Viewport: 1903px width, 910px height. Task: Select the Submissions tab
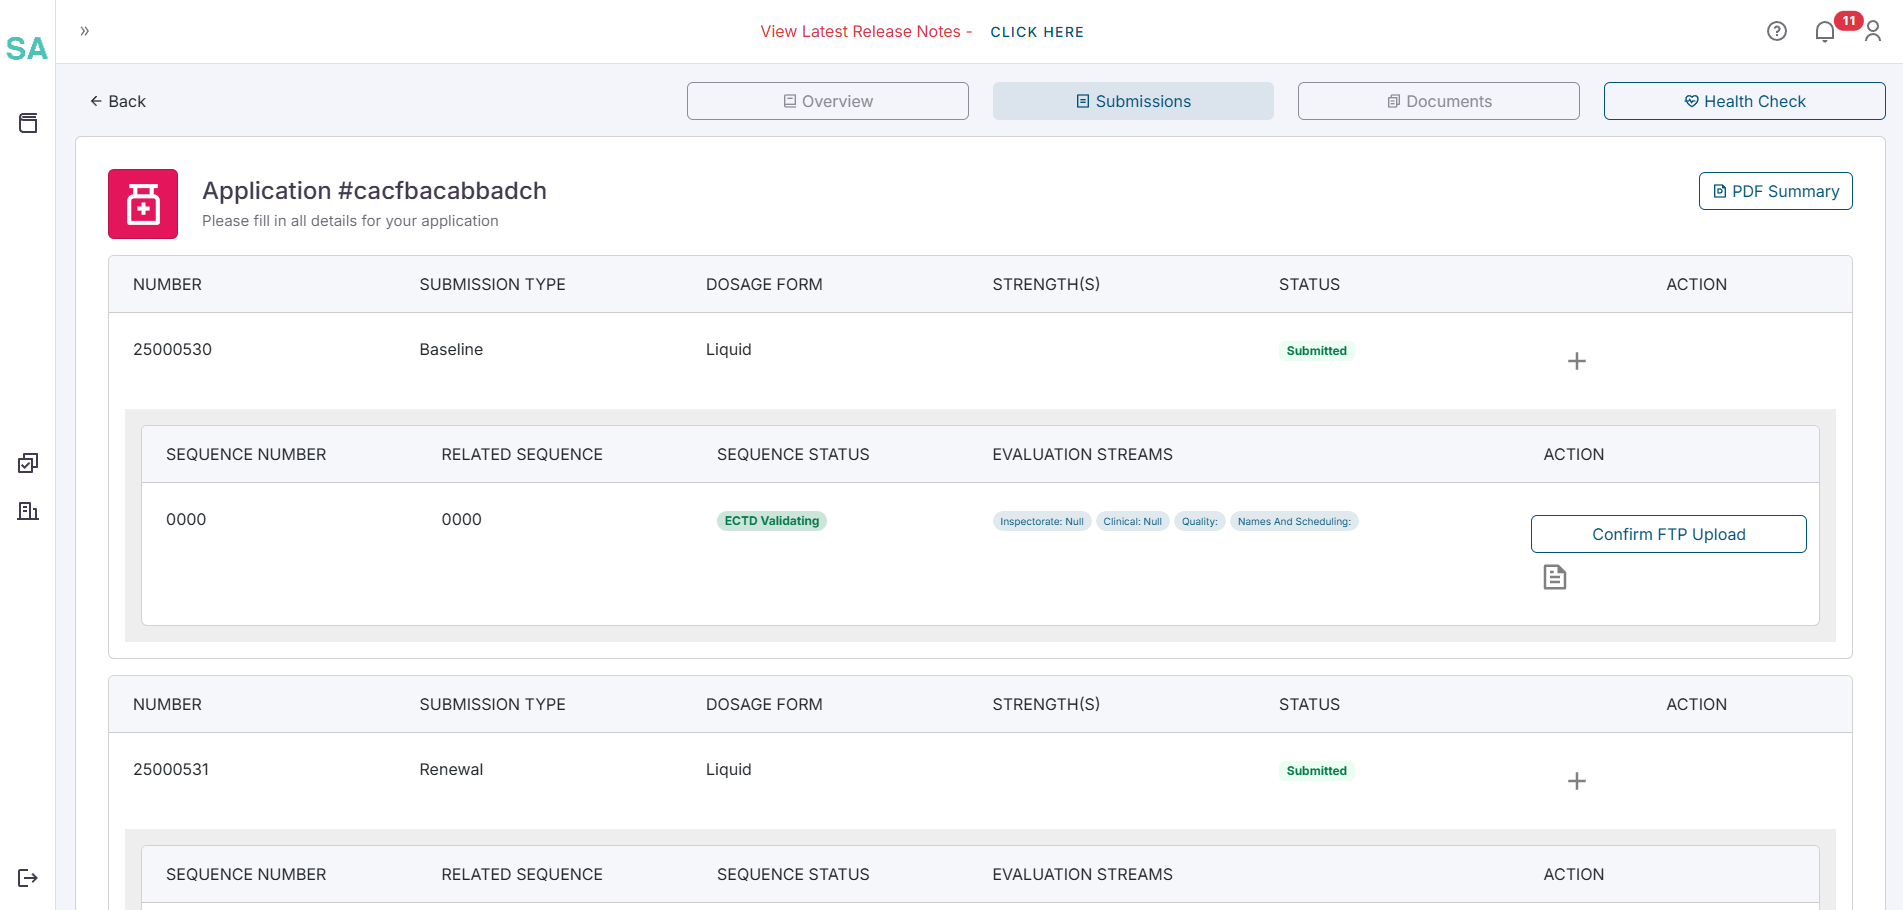[1133, 101]
